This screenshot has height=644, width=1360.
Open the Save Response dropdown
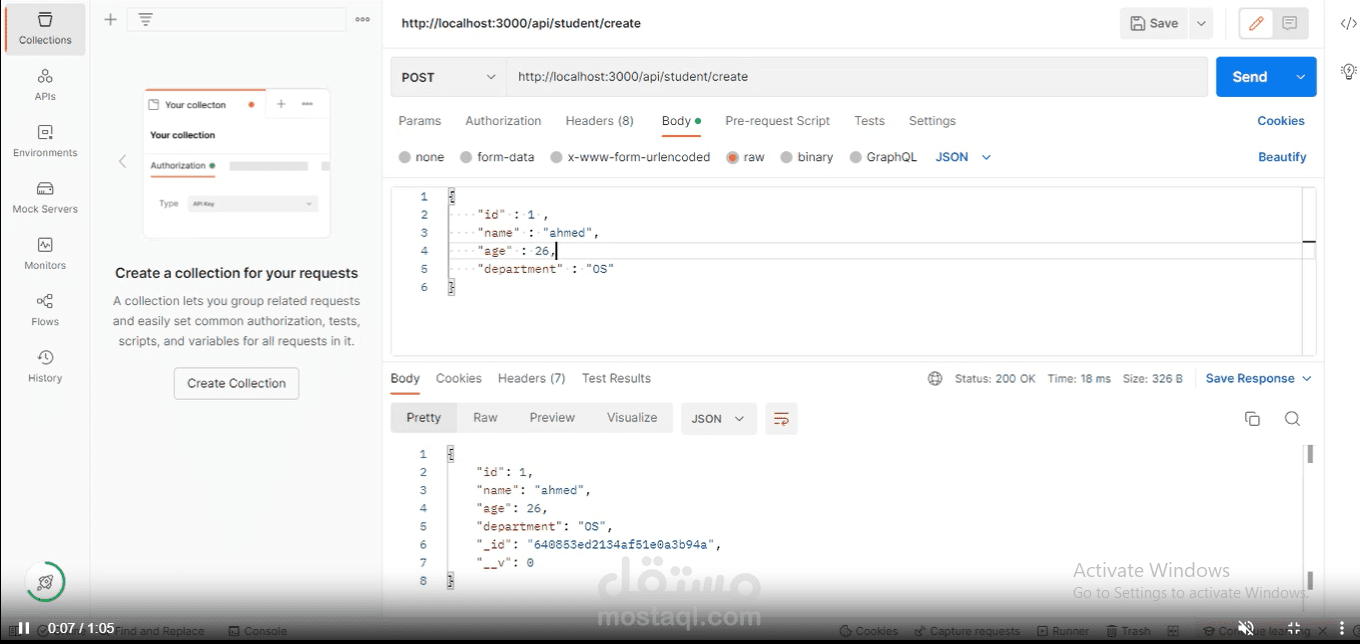(1259, 379)
